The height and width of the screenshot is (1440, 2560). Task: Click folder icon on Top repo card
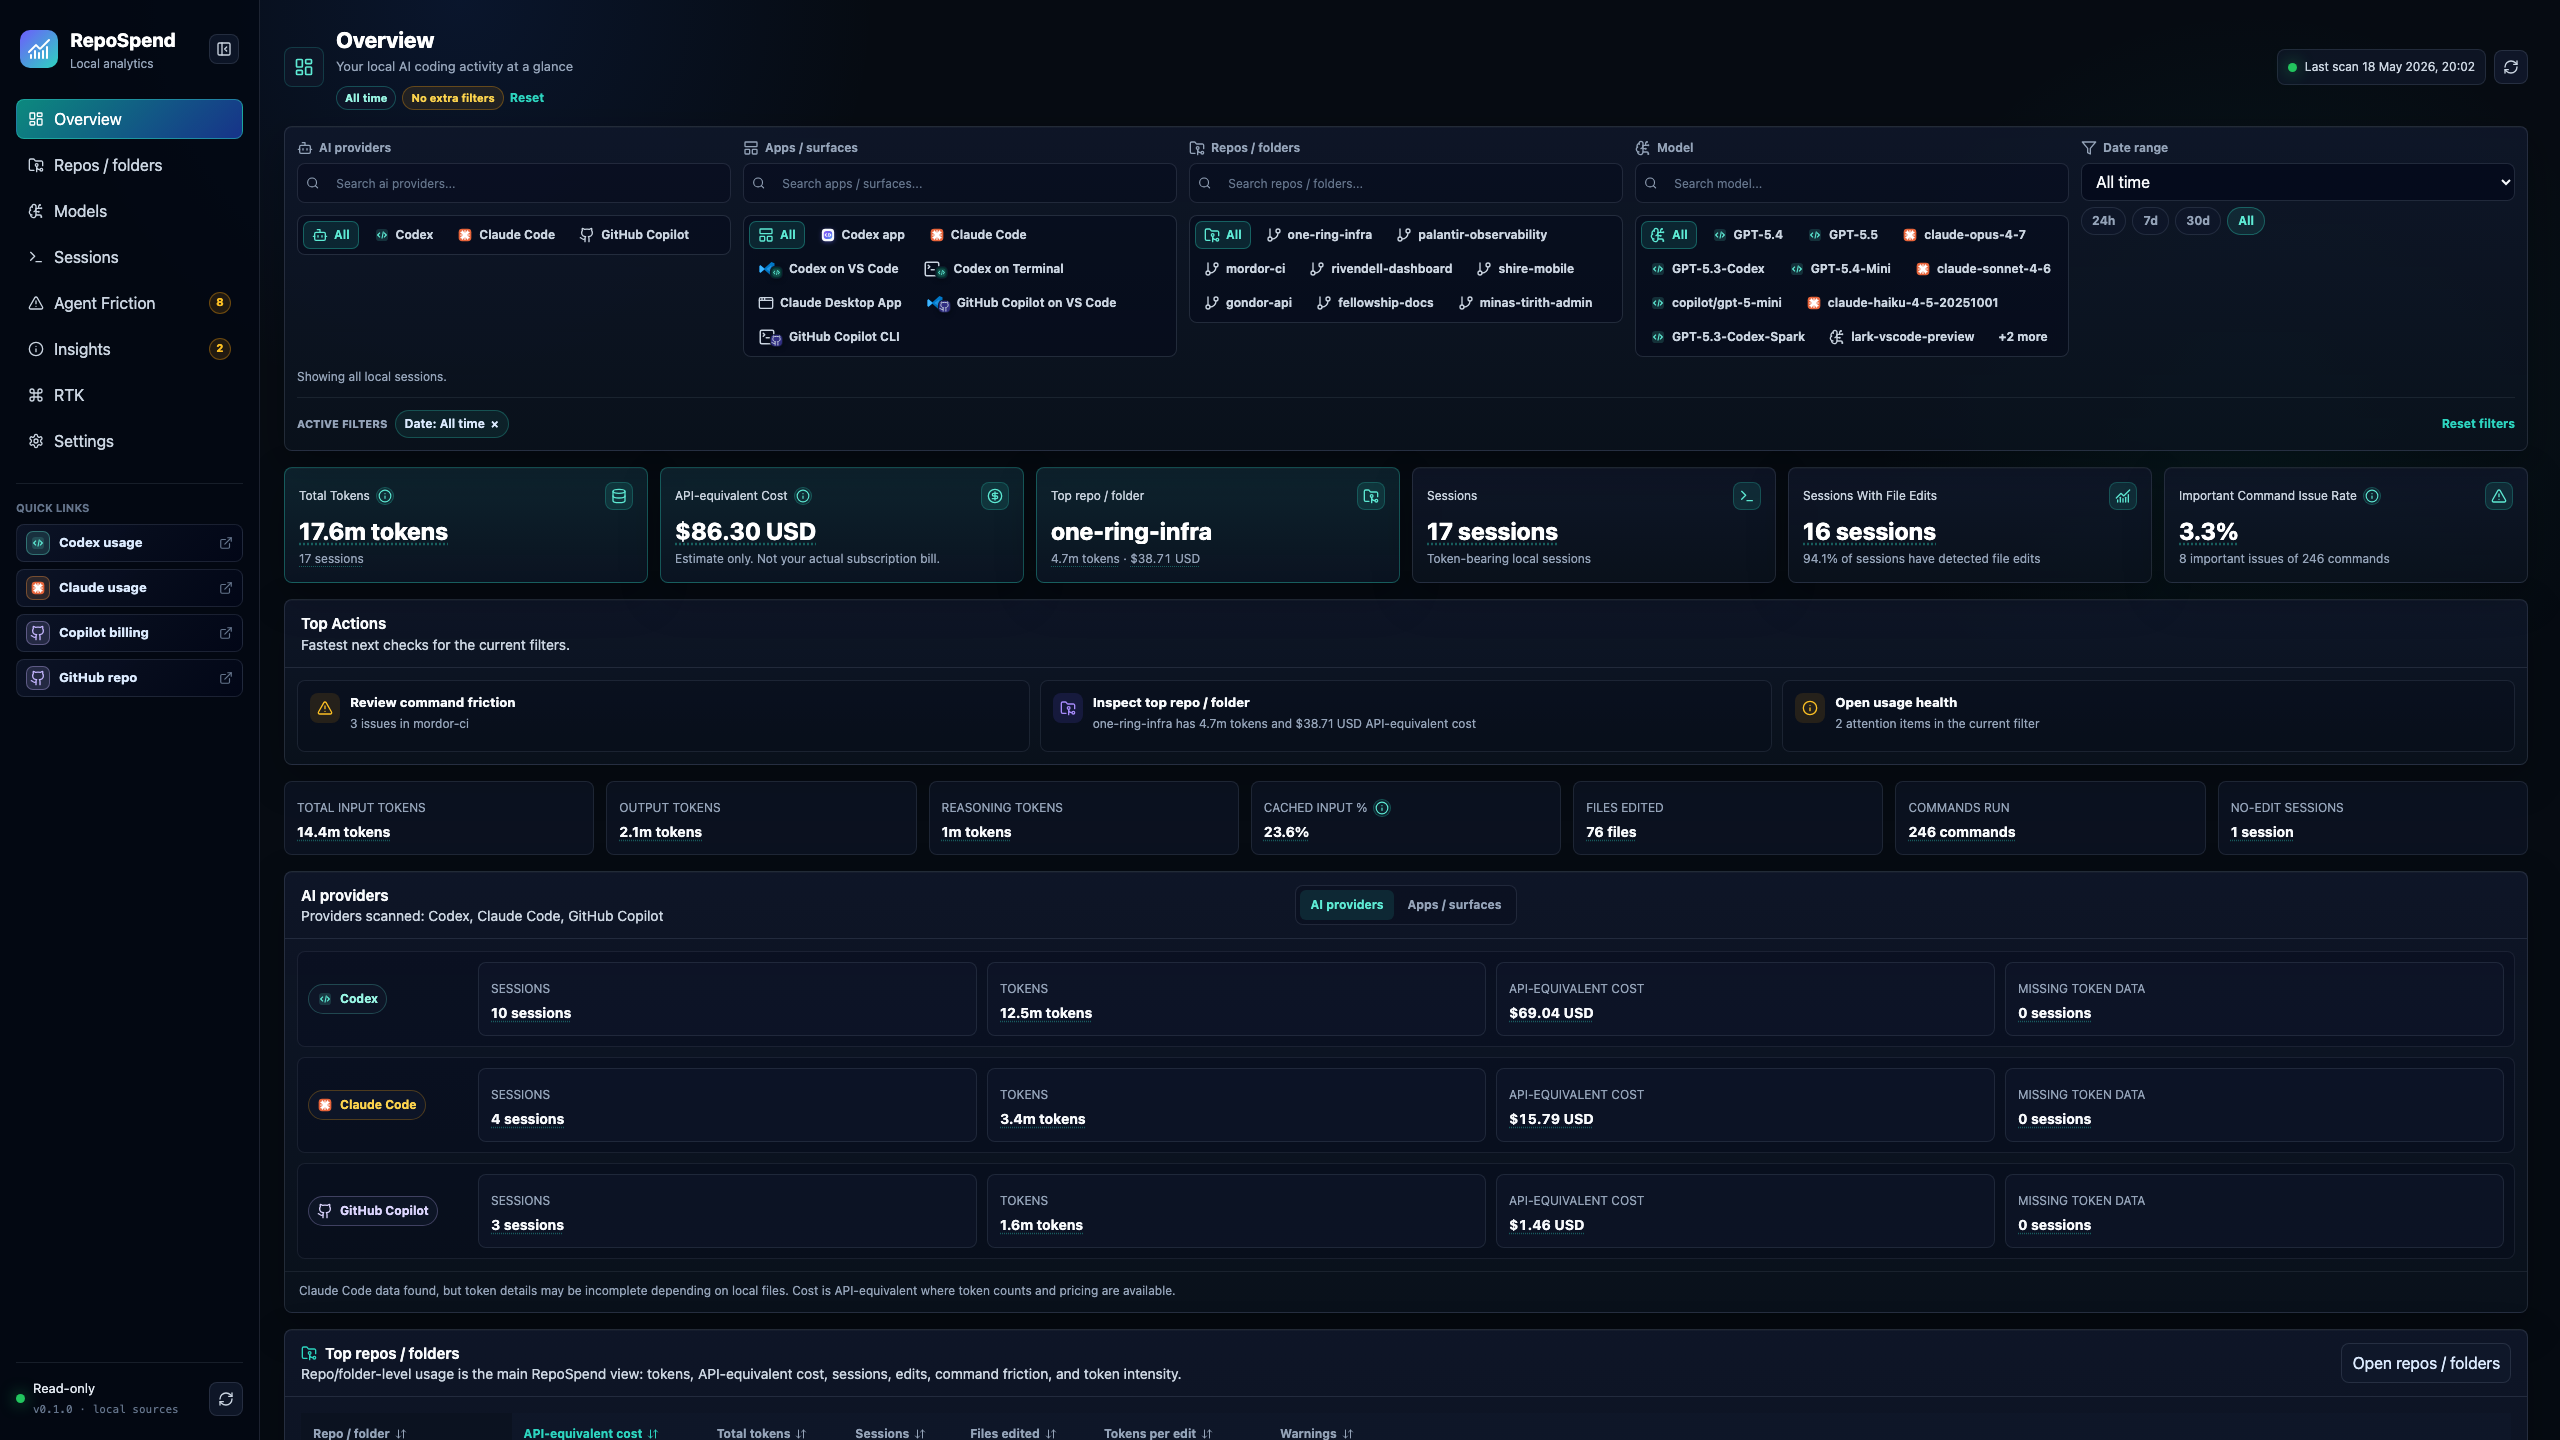[1371, 496]
